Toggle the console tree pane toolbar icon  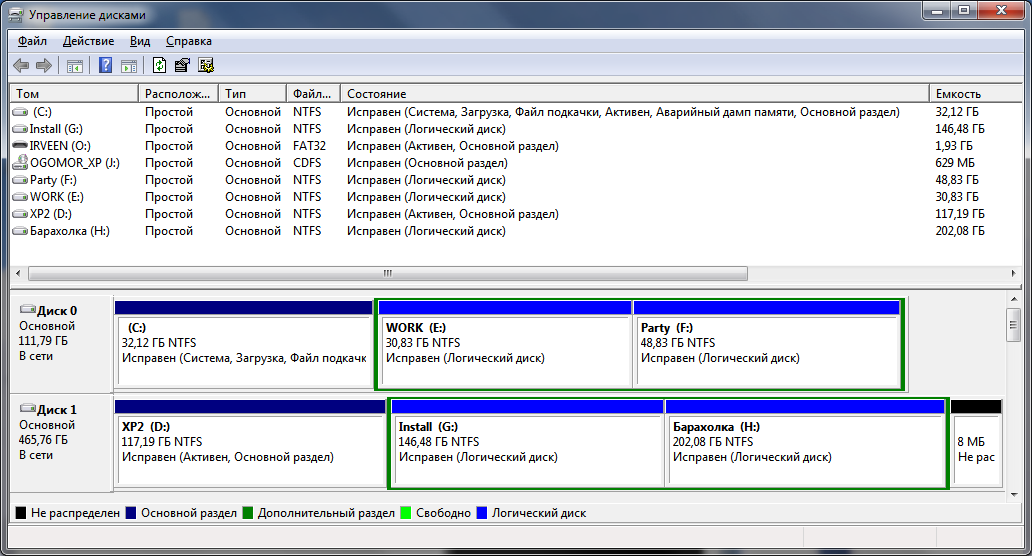pyautogui.click(x=74, y=66)
